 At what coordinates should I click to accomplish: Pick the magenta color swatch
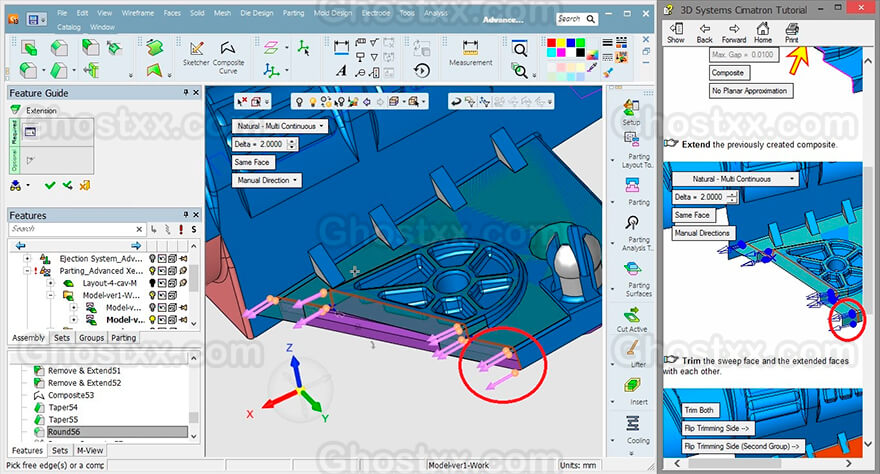[561, 53]
